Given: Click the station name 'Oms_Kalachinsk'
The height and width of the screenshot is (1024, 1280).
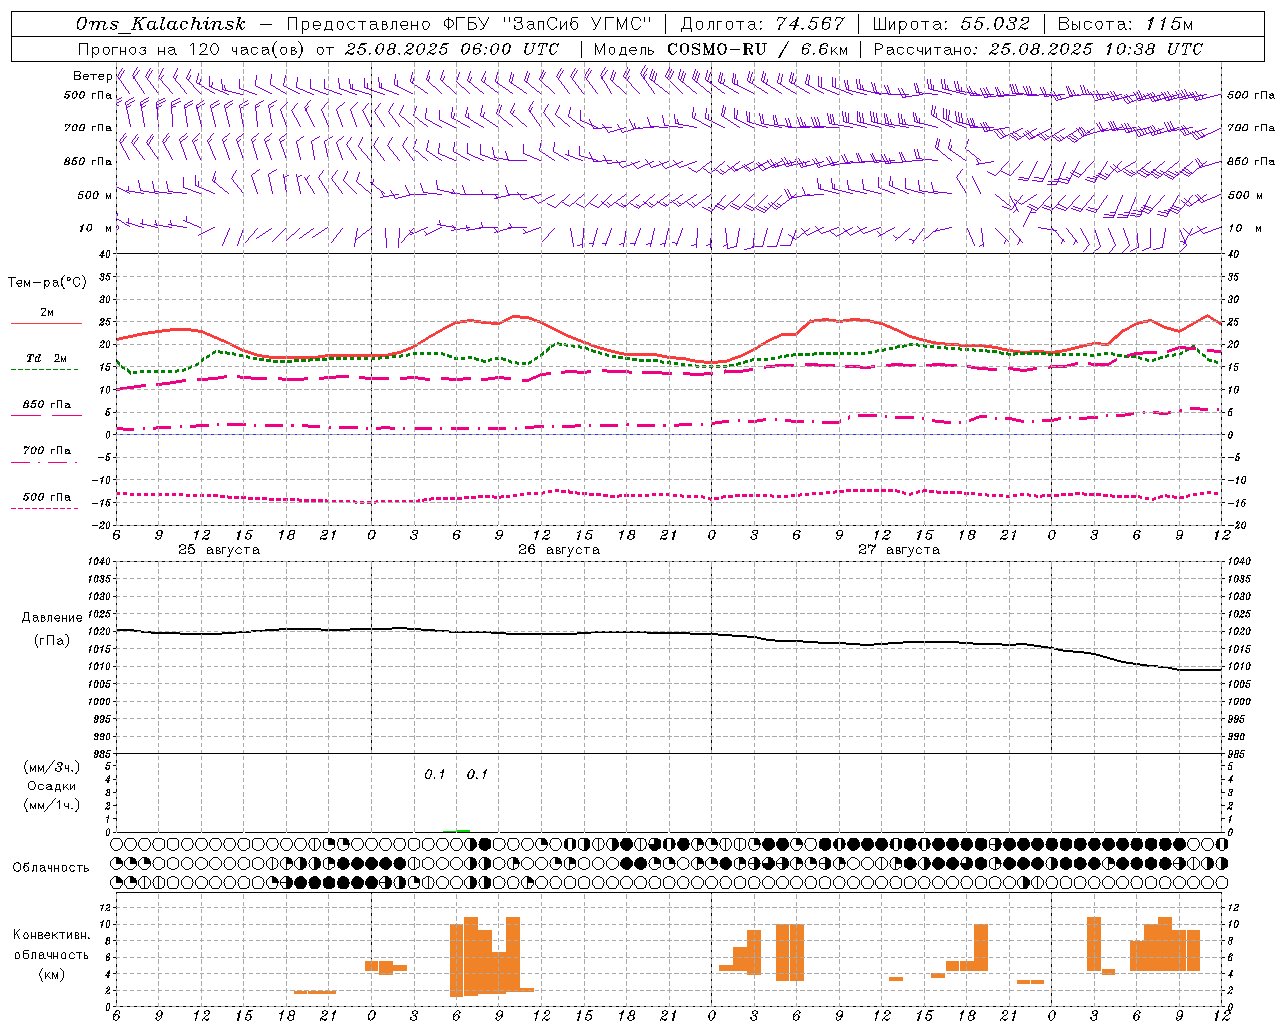Looking at the screenshot, I should click(x=161, y=24).
